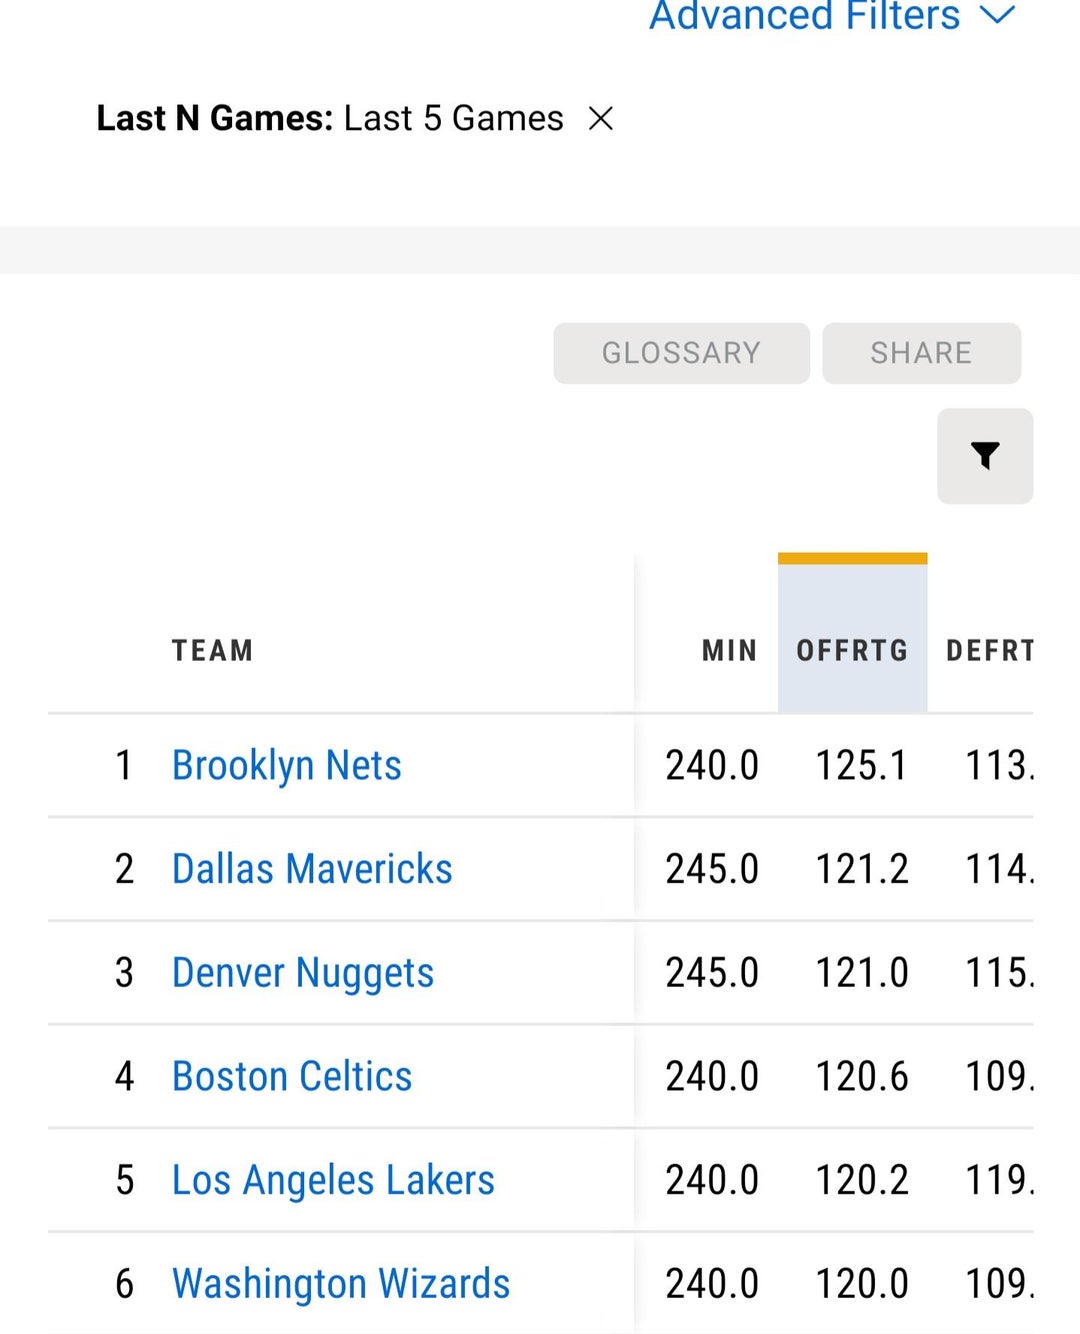The width and height of the screenshot is (1080, 1334).
Task: Go to Denver Nuggets team page
Action: point(303,973)
